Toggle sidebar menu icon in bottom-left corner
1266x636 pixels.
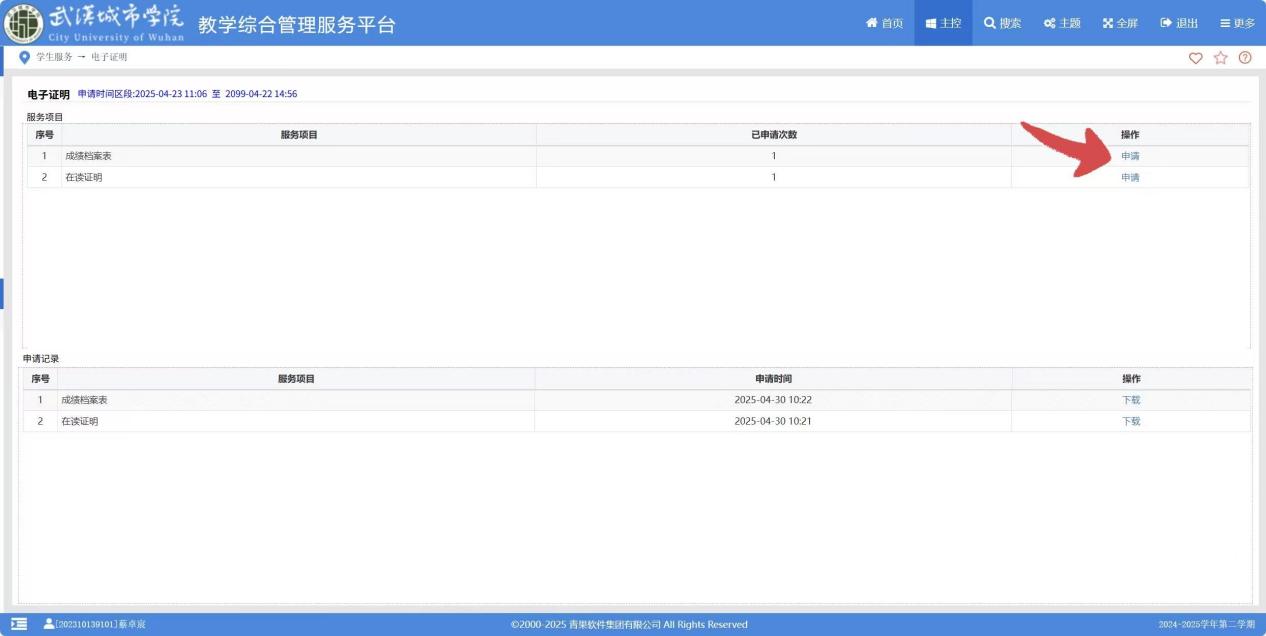pyautogui.click(x=19, y=624)
